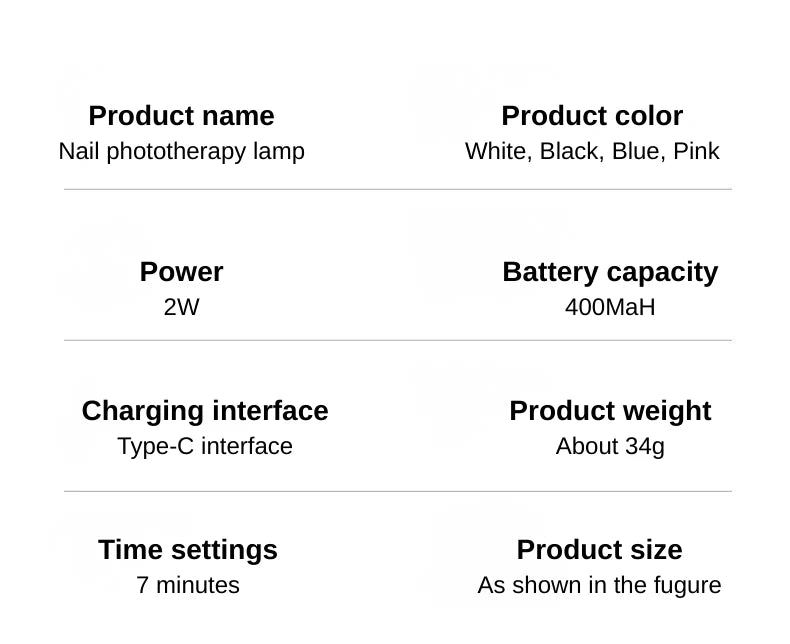Select the 7 minutes value

click(x=188, y=585)
